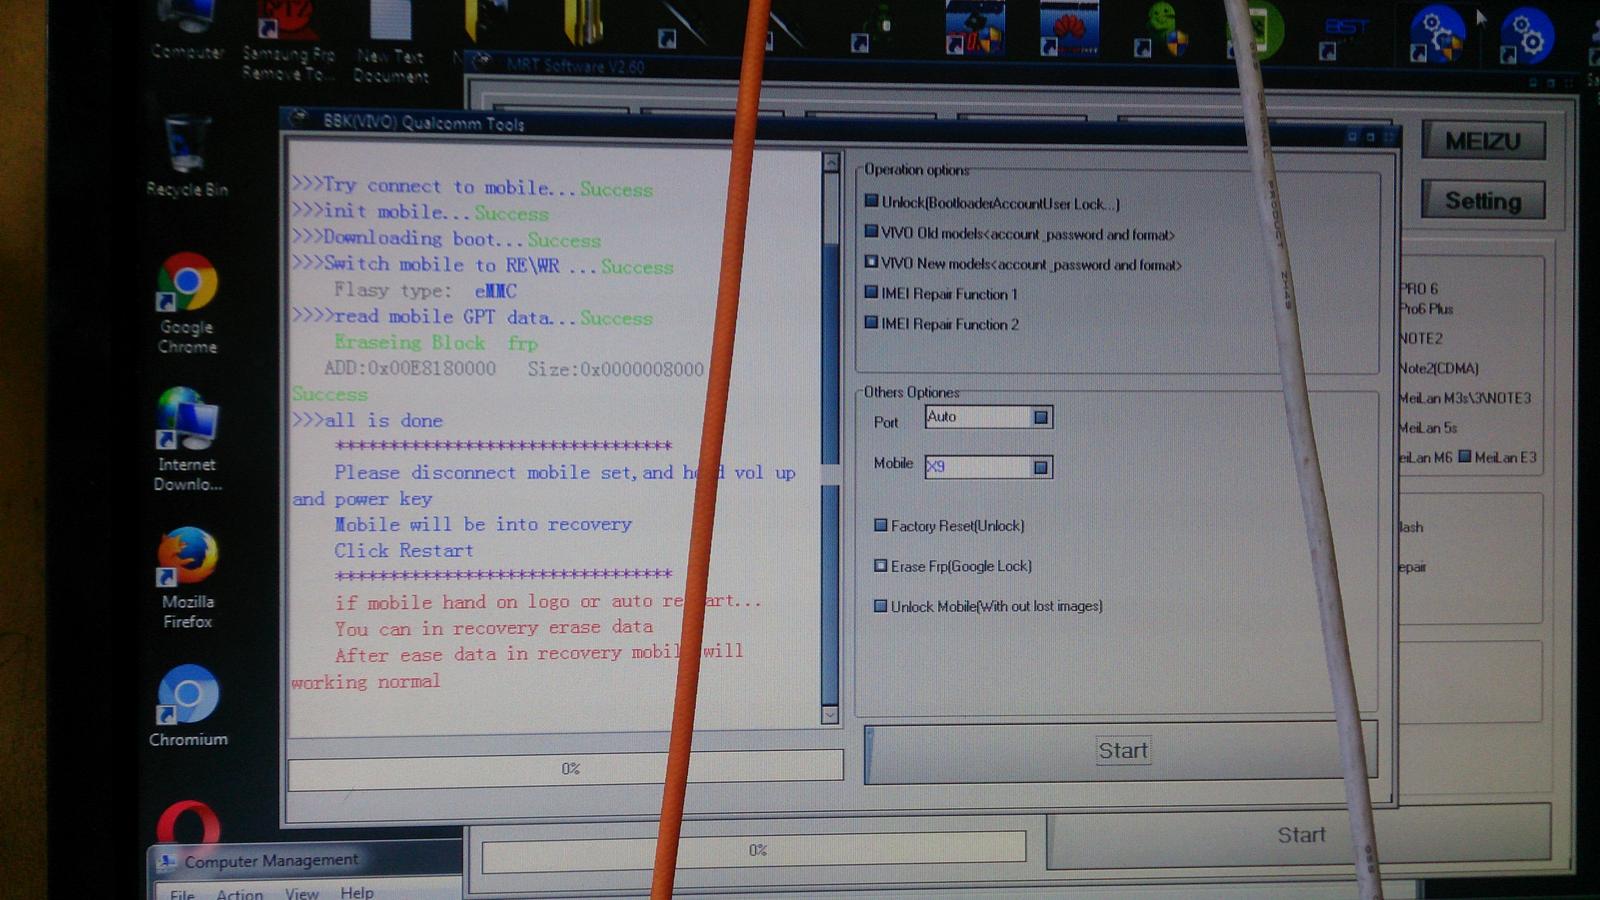This screenshot has height=900, width=1600.
Task: Select MeiLan 5s in MRT model list
Action: [x=1428, y=428]
